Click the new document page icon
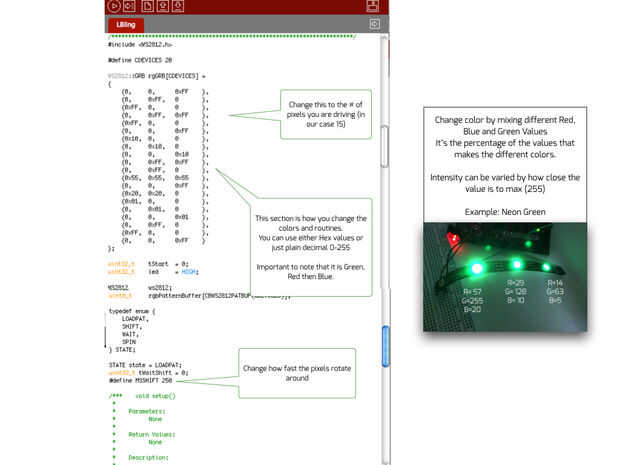This screenshot has width=620, height=465. (x=147, y=6)
